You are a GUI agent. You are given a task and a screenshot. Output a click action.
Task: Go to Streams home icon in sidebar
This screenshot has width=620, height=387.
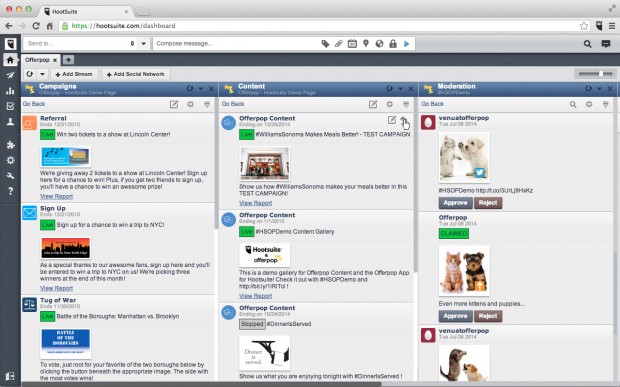pyautogui.click(x=10, y=60)
